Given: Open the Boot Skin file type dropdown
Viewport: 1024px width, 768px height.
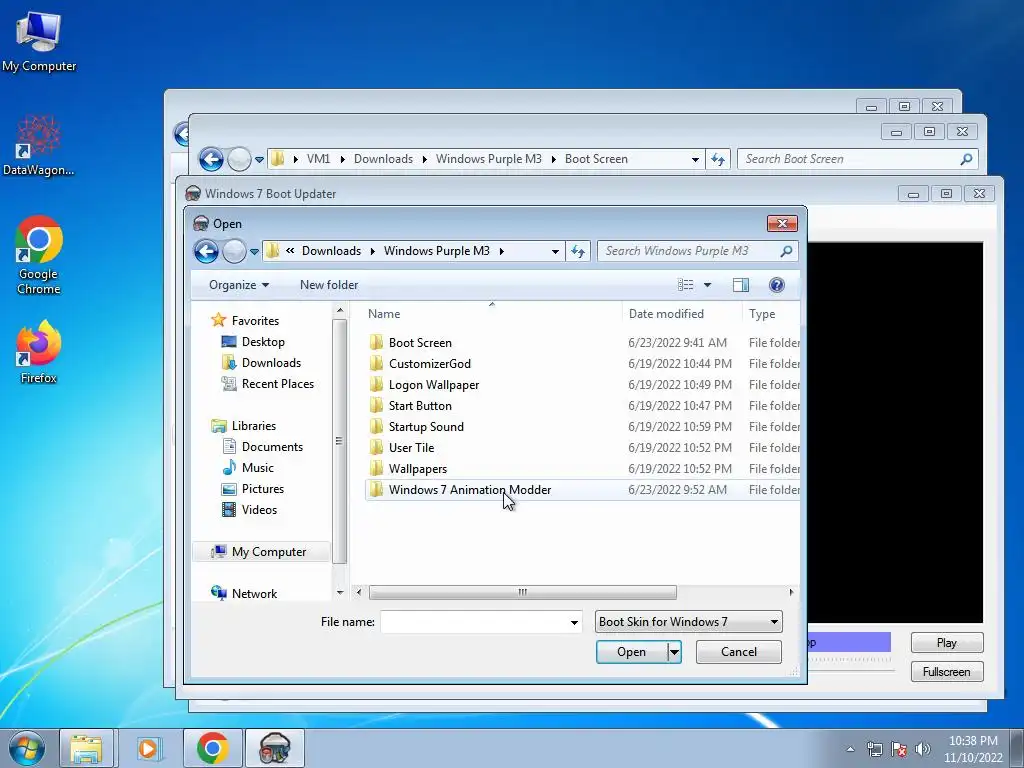Looking at the screenshot, I should pos(689,622).
